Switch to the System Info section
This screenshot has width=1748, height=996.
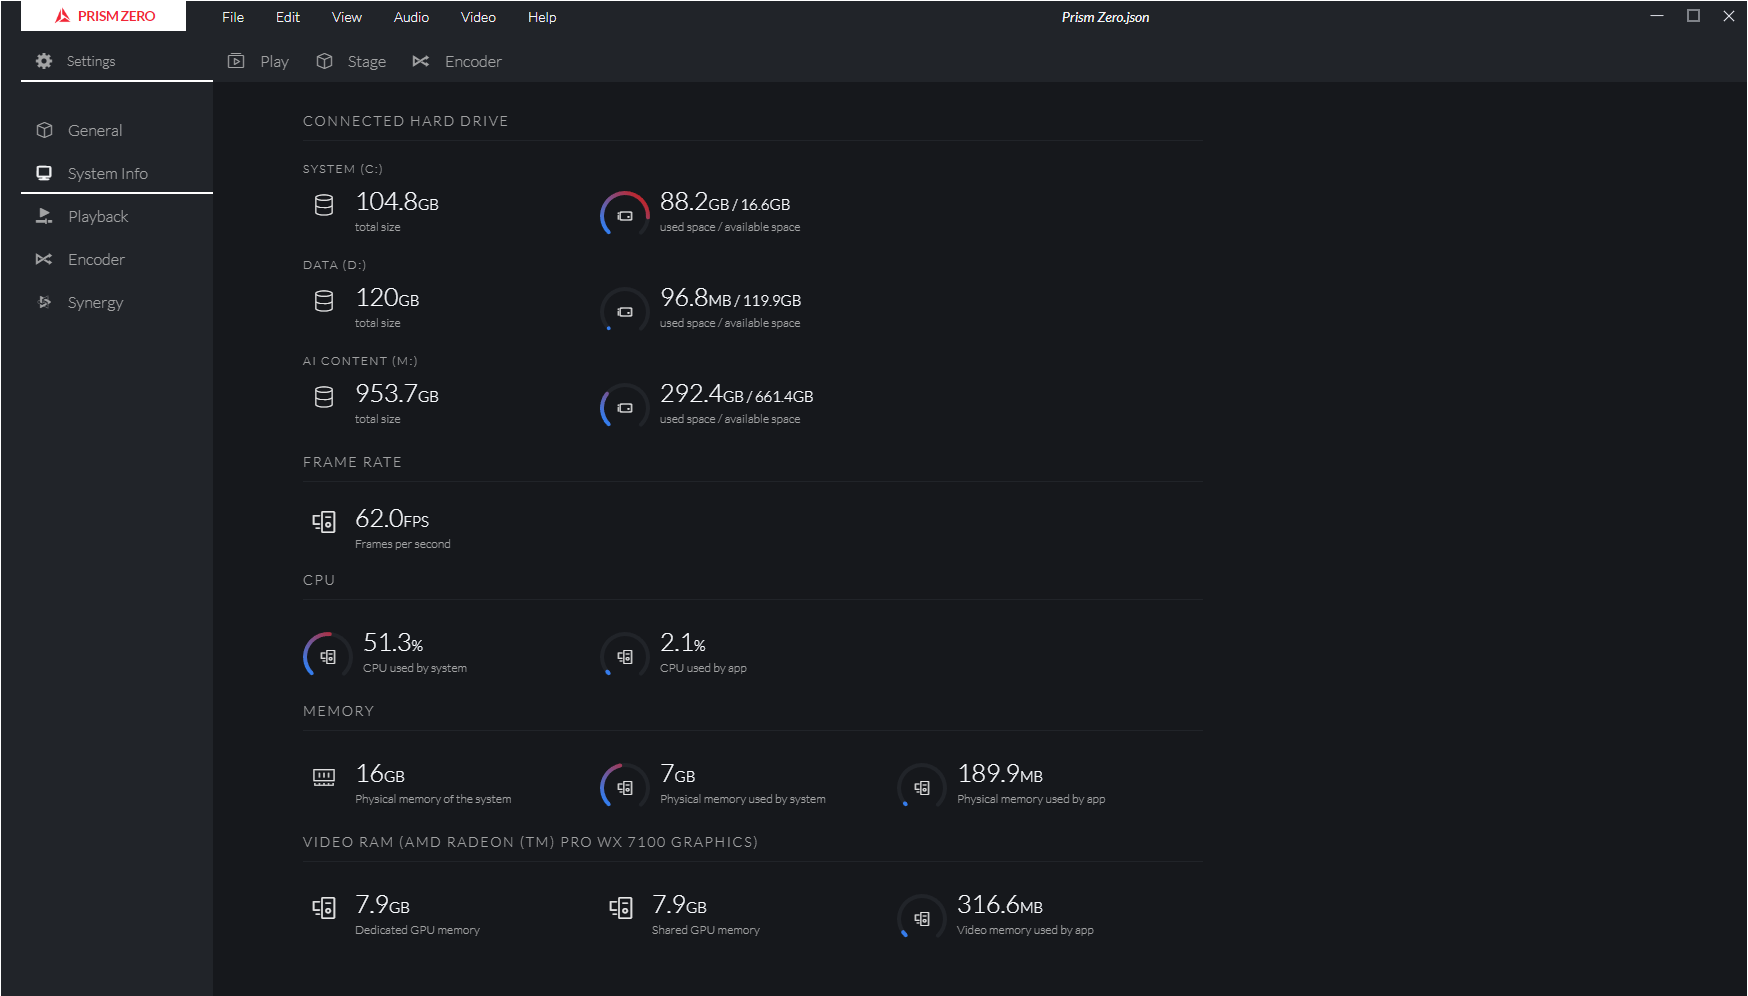click(107, 173)
